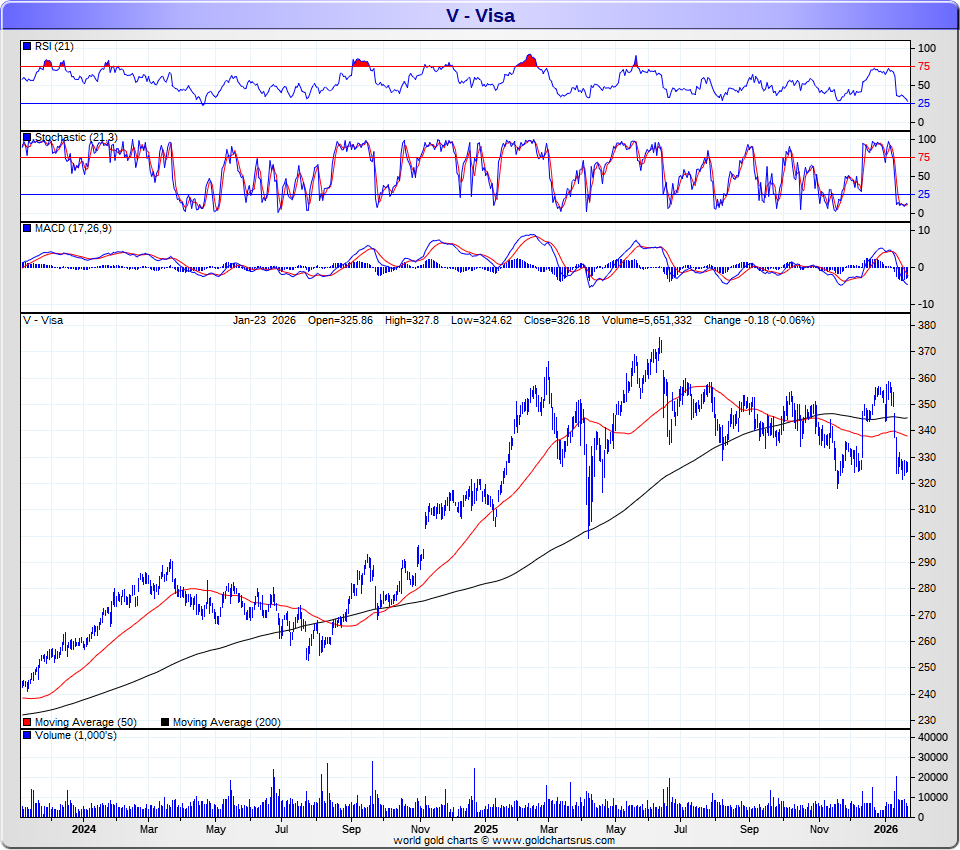
Task: Click the 'Change -0.18 (-0.06%)' text
Action: coord(759,320)
